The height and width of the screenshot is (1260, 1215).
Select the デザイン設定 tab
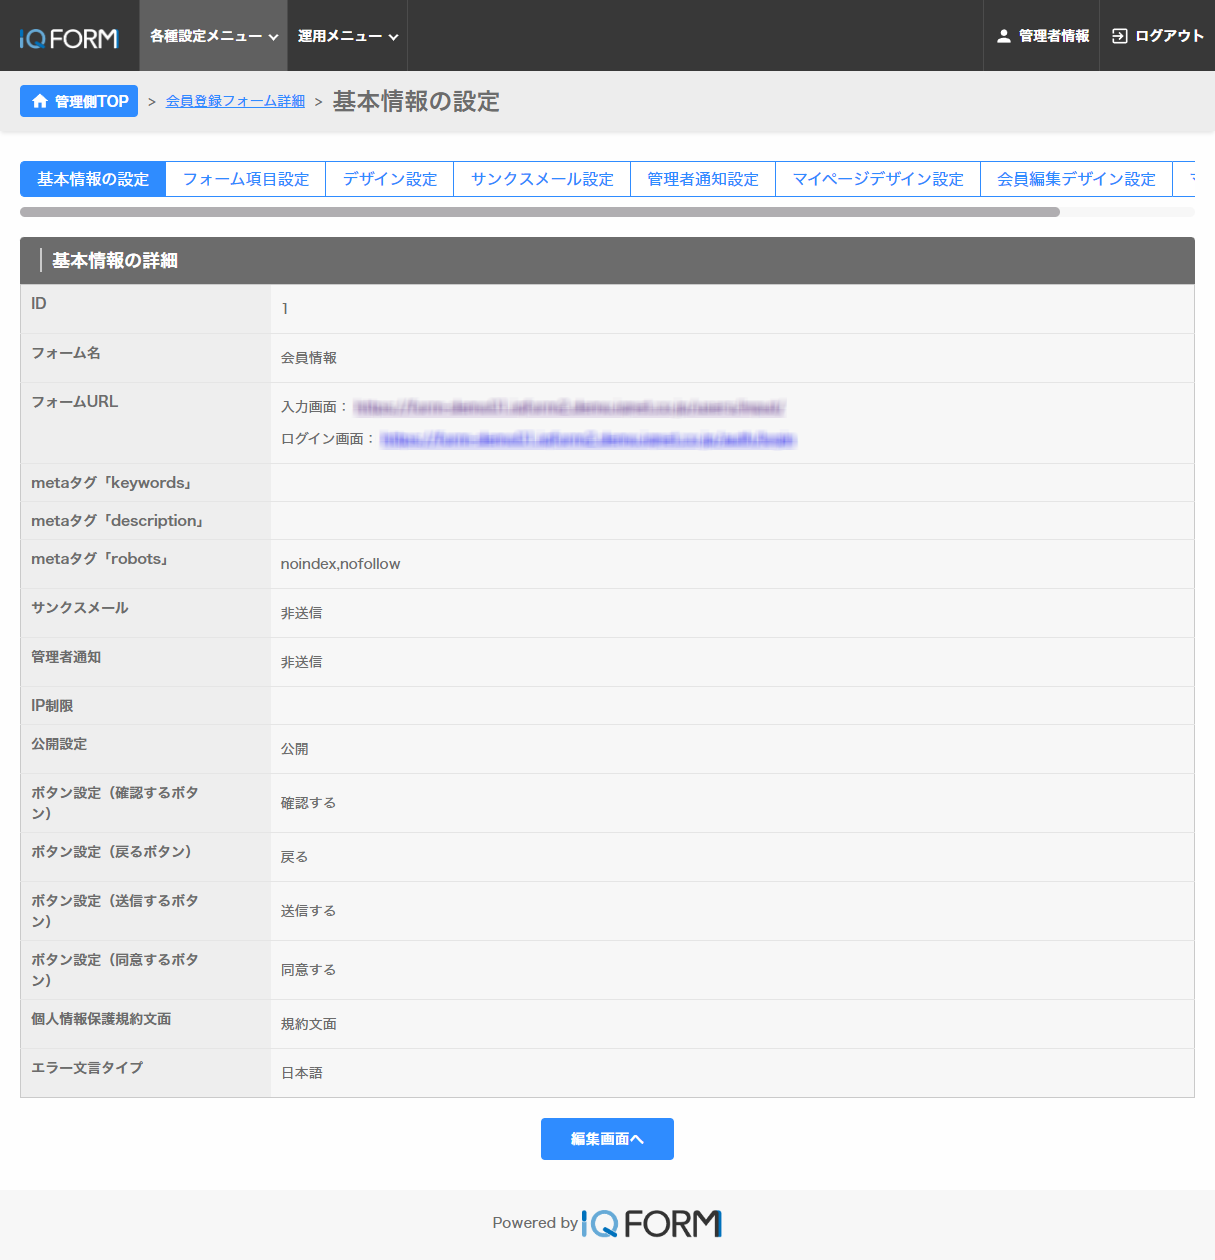click(389, 179)
